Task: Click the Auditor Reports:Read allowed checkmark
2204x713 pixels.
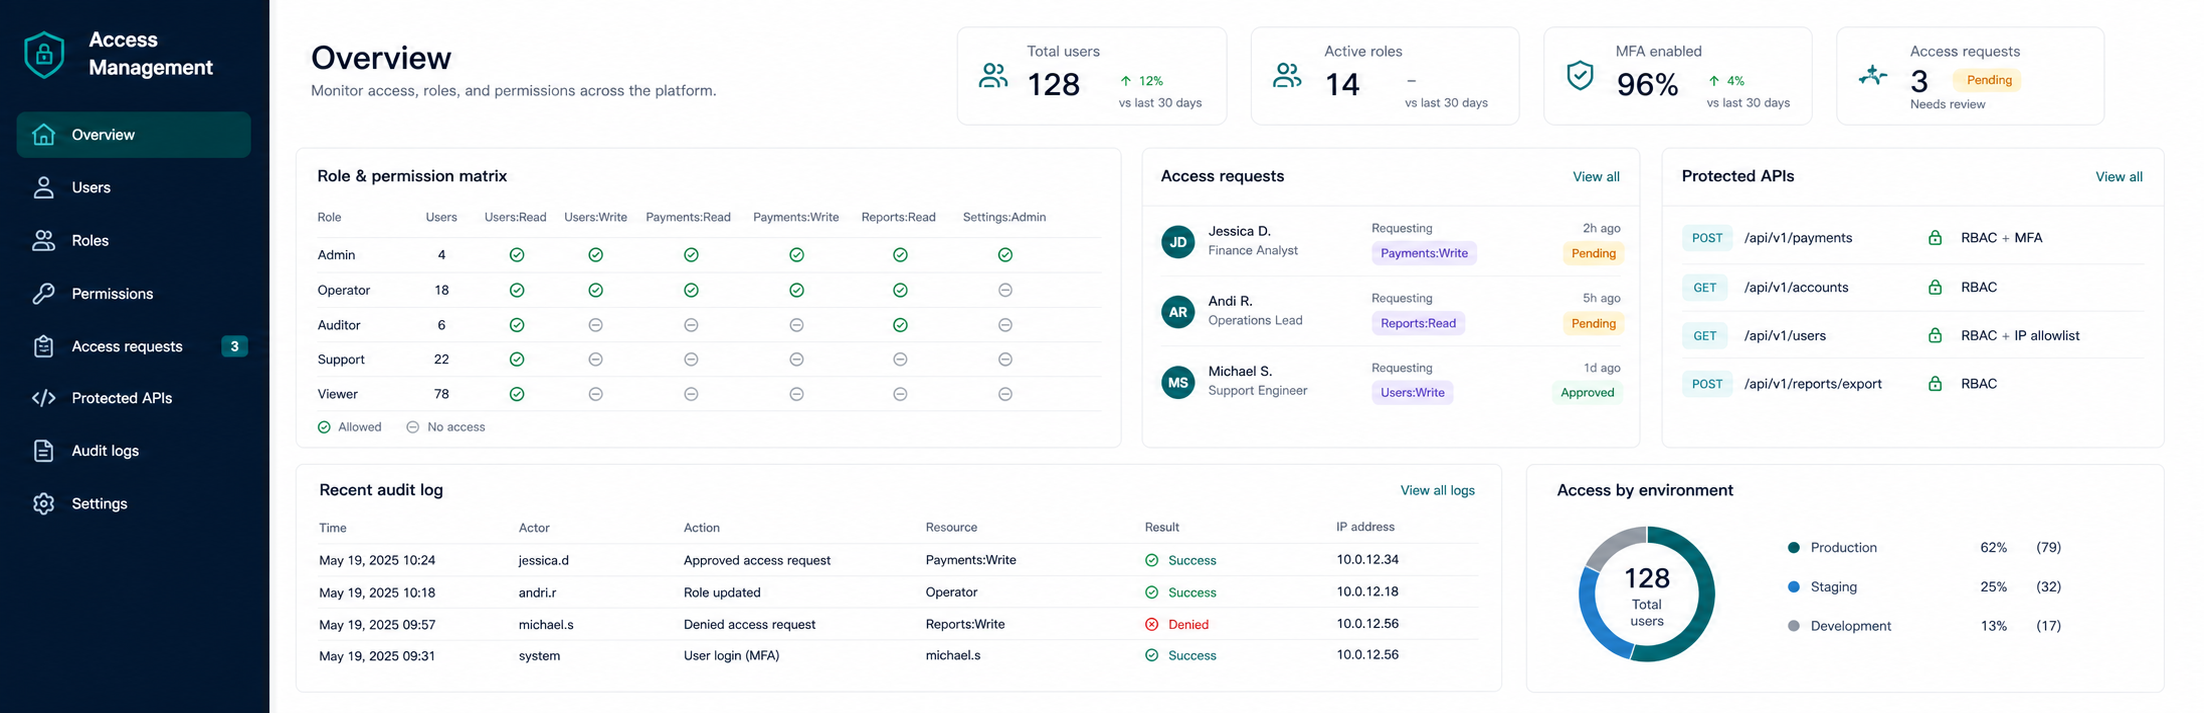Action: tap(900, 325)
